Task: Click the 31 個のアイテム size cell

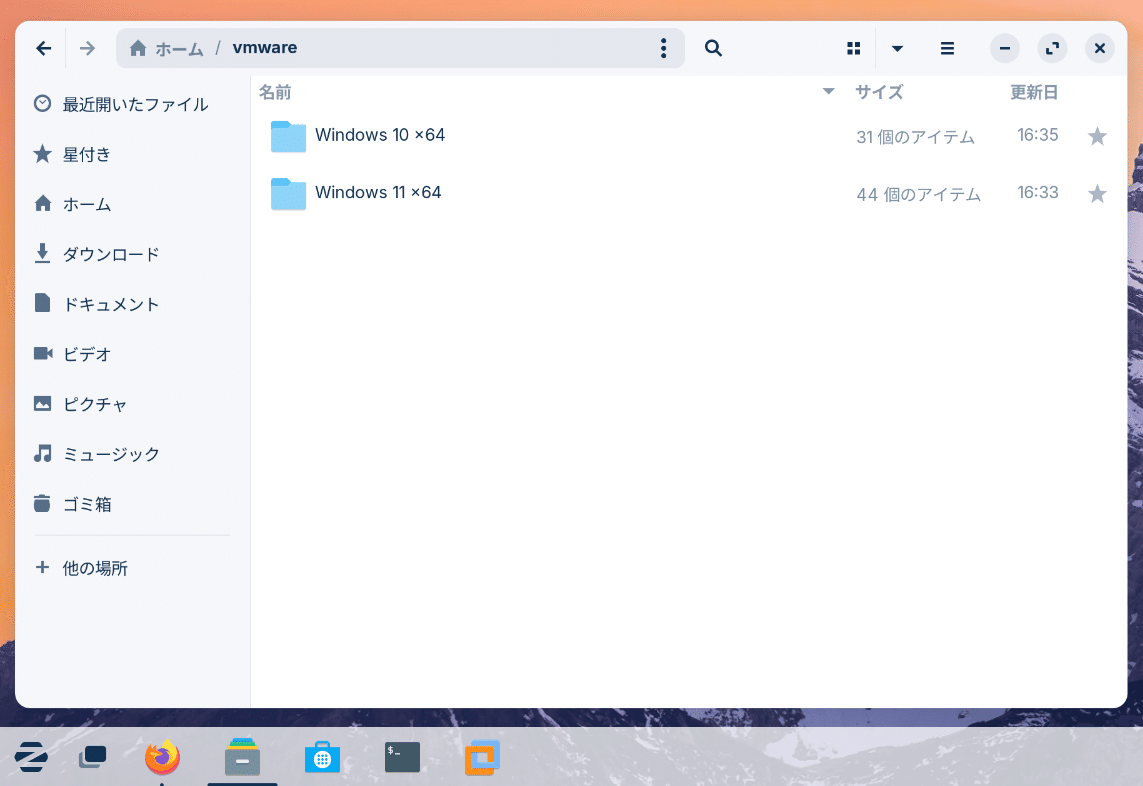Action: [x=916, y=137]
